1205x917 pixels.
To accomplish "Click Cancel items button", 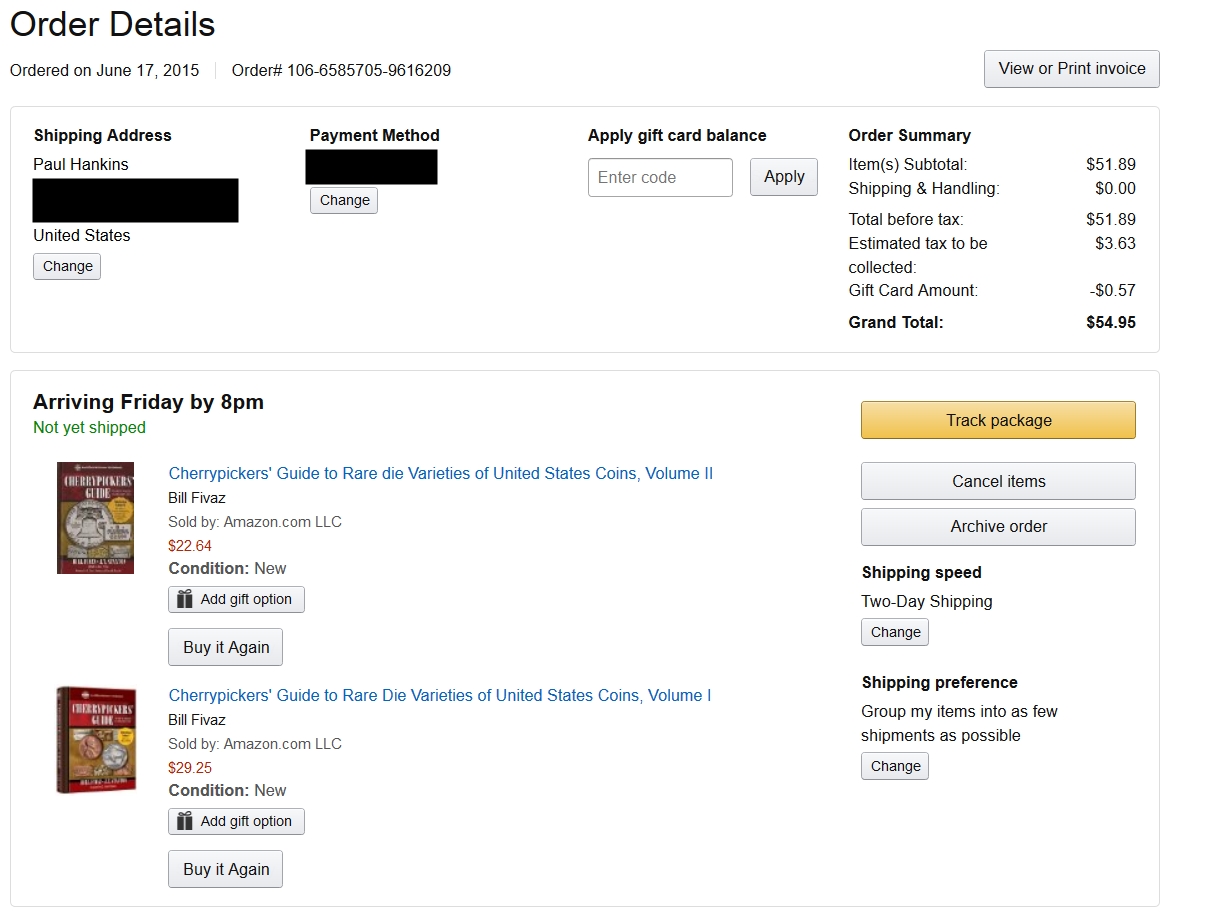I will (x=997, y=481).
